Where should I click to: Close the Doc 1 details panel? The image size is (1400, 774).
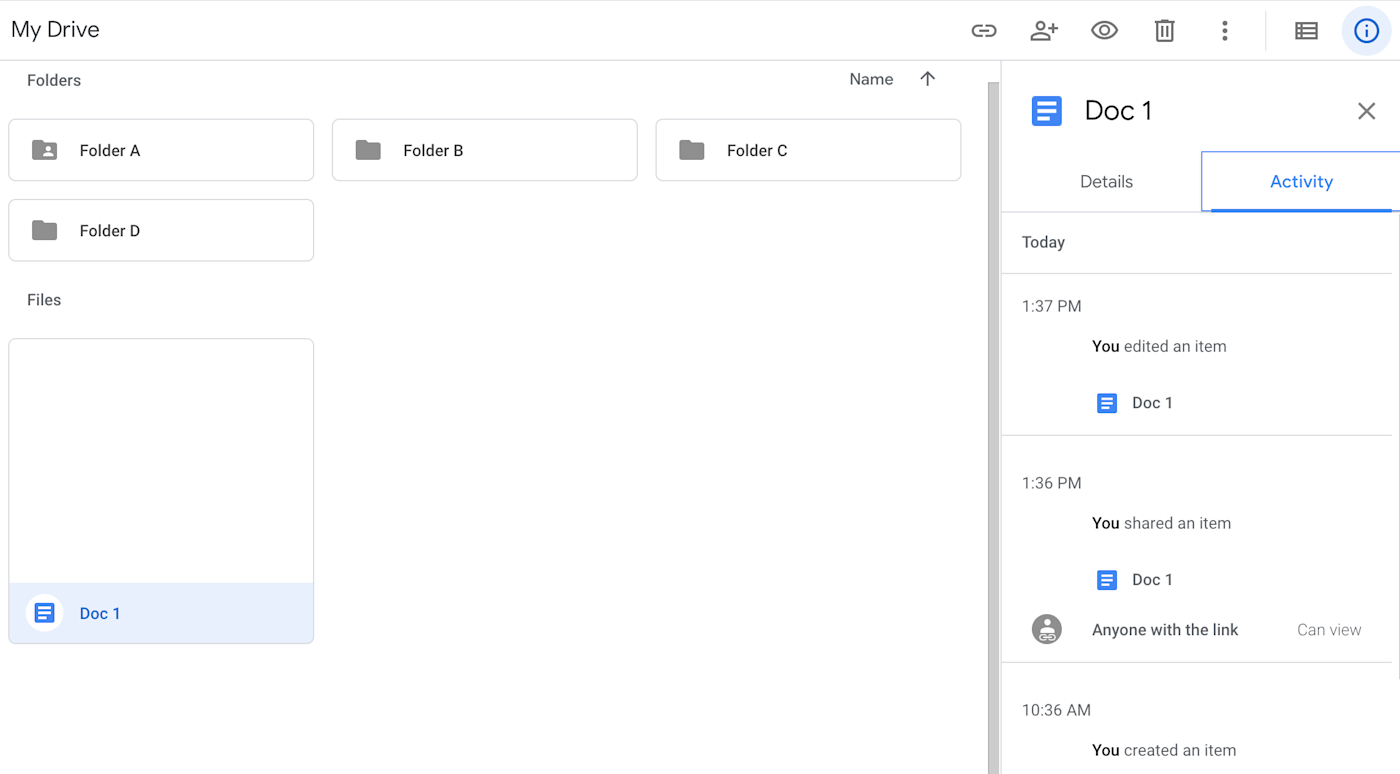[1366, 111]
